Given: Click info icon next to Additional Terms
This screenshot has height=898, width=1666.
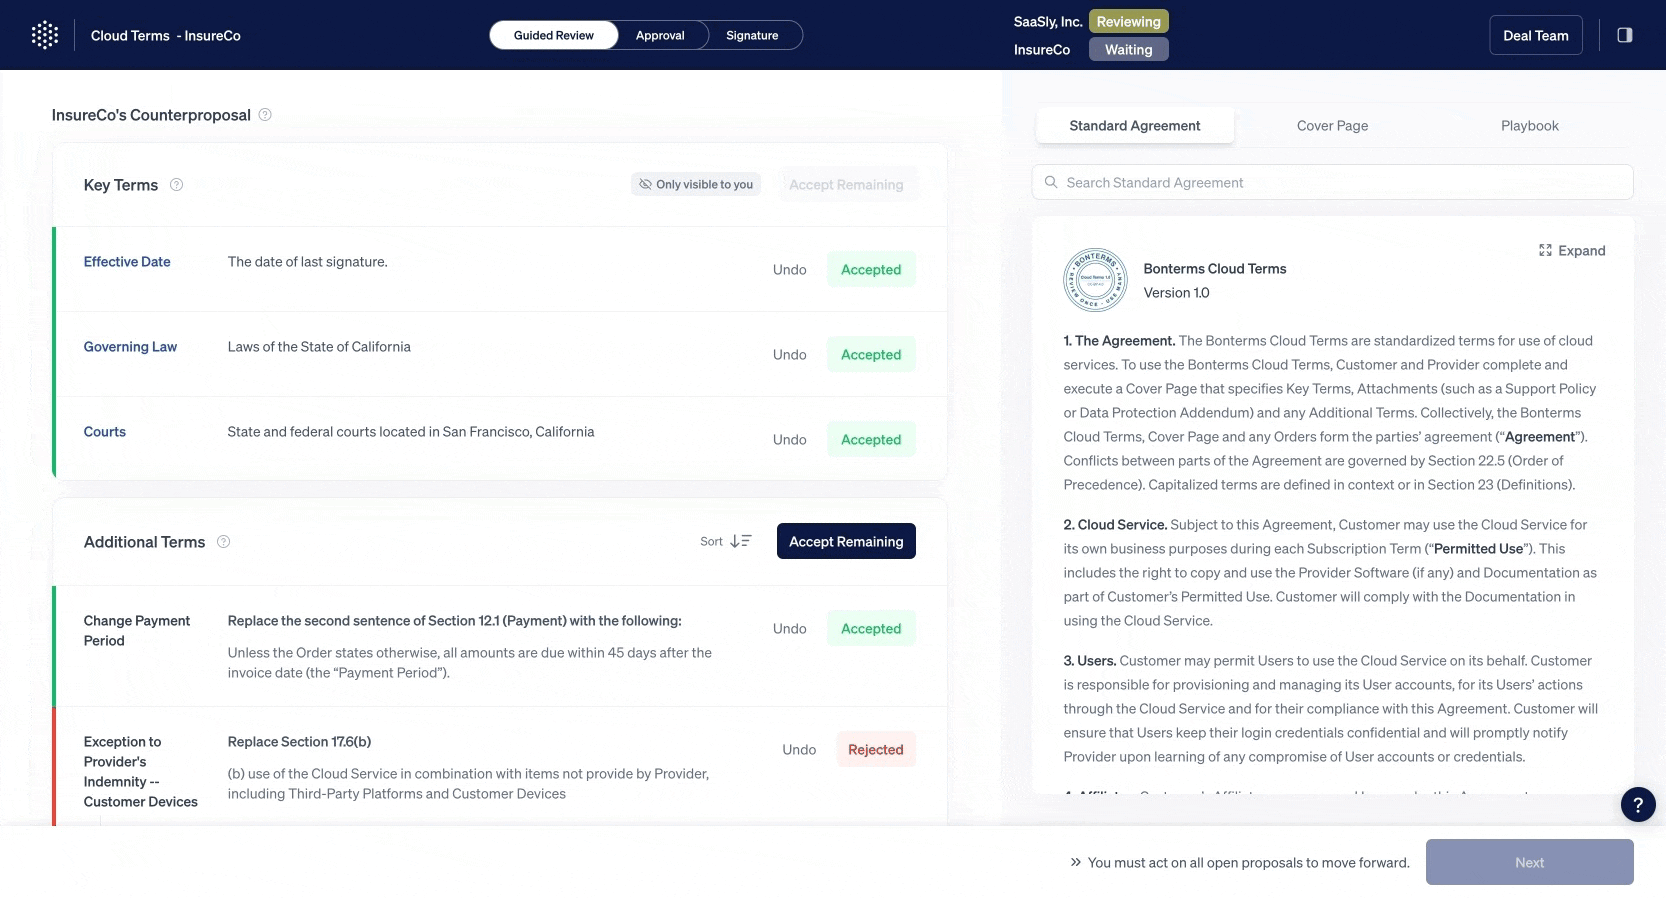Looking at the screenshot, I should [224, 542].
